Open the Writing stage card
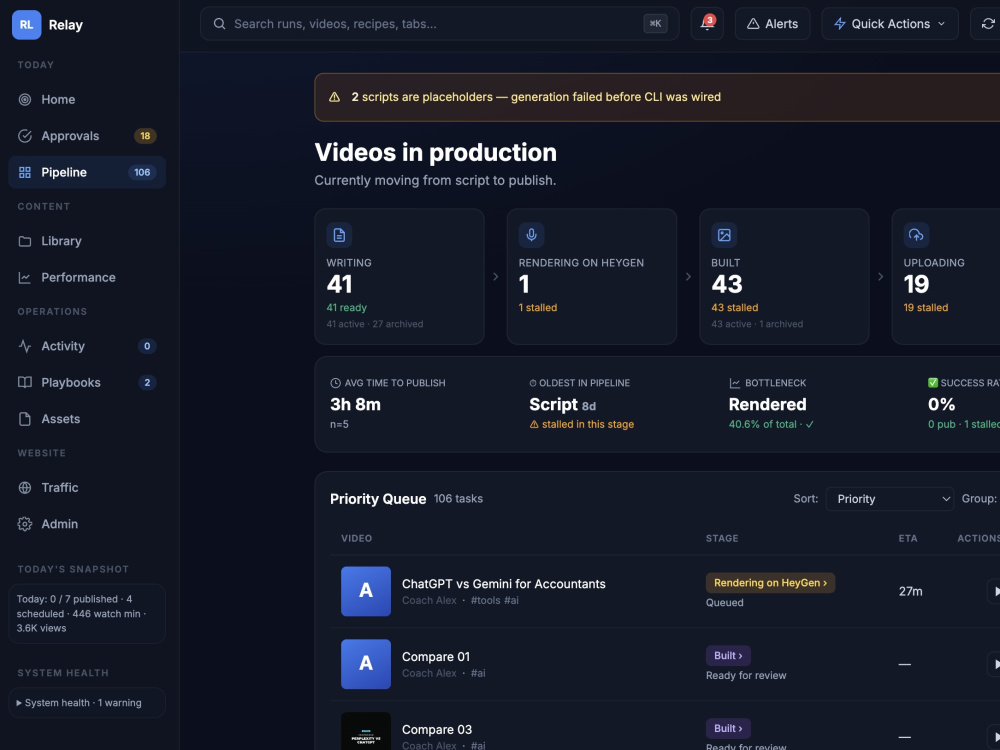The height and width of the screenshot is (750, 1000). pyautogui.click(x=399, y=277)
